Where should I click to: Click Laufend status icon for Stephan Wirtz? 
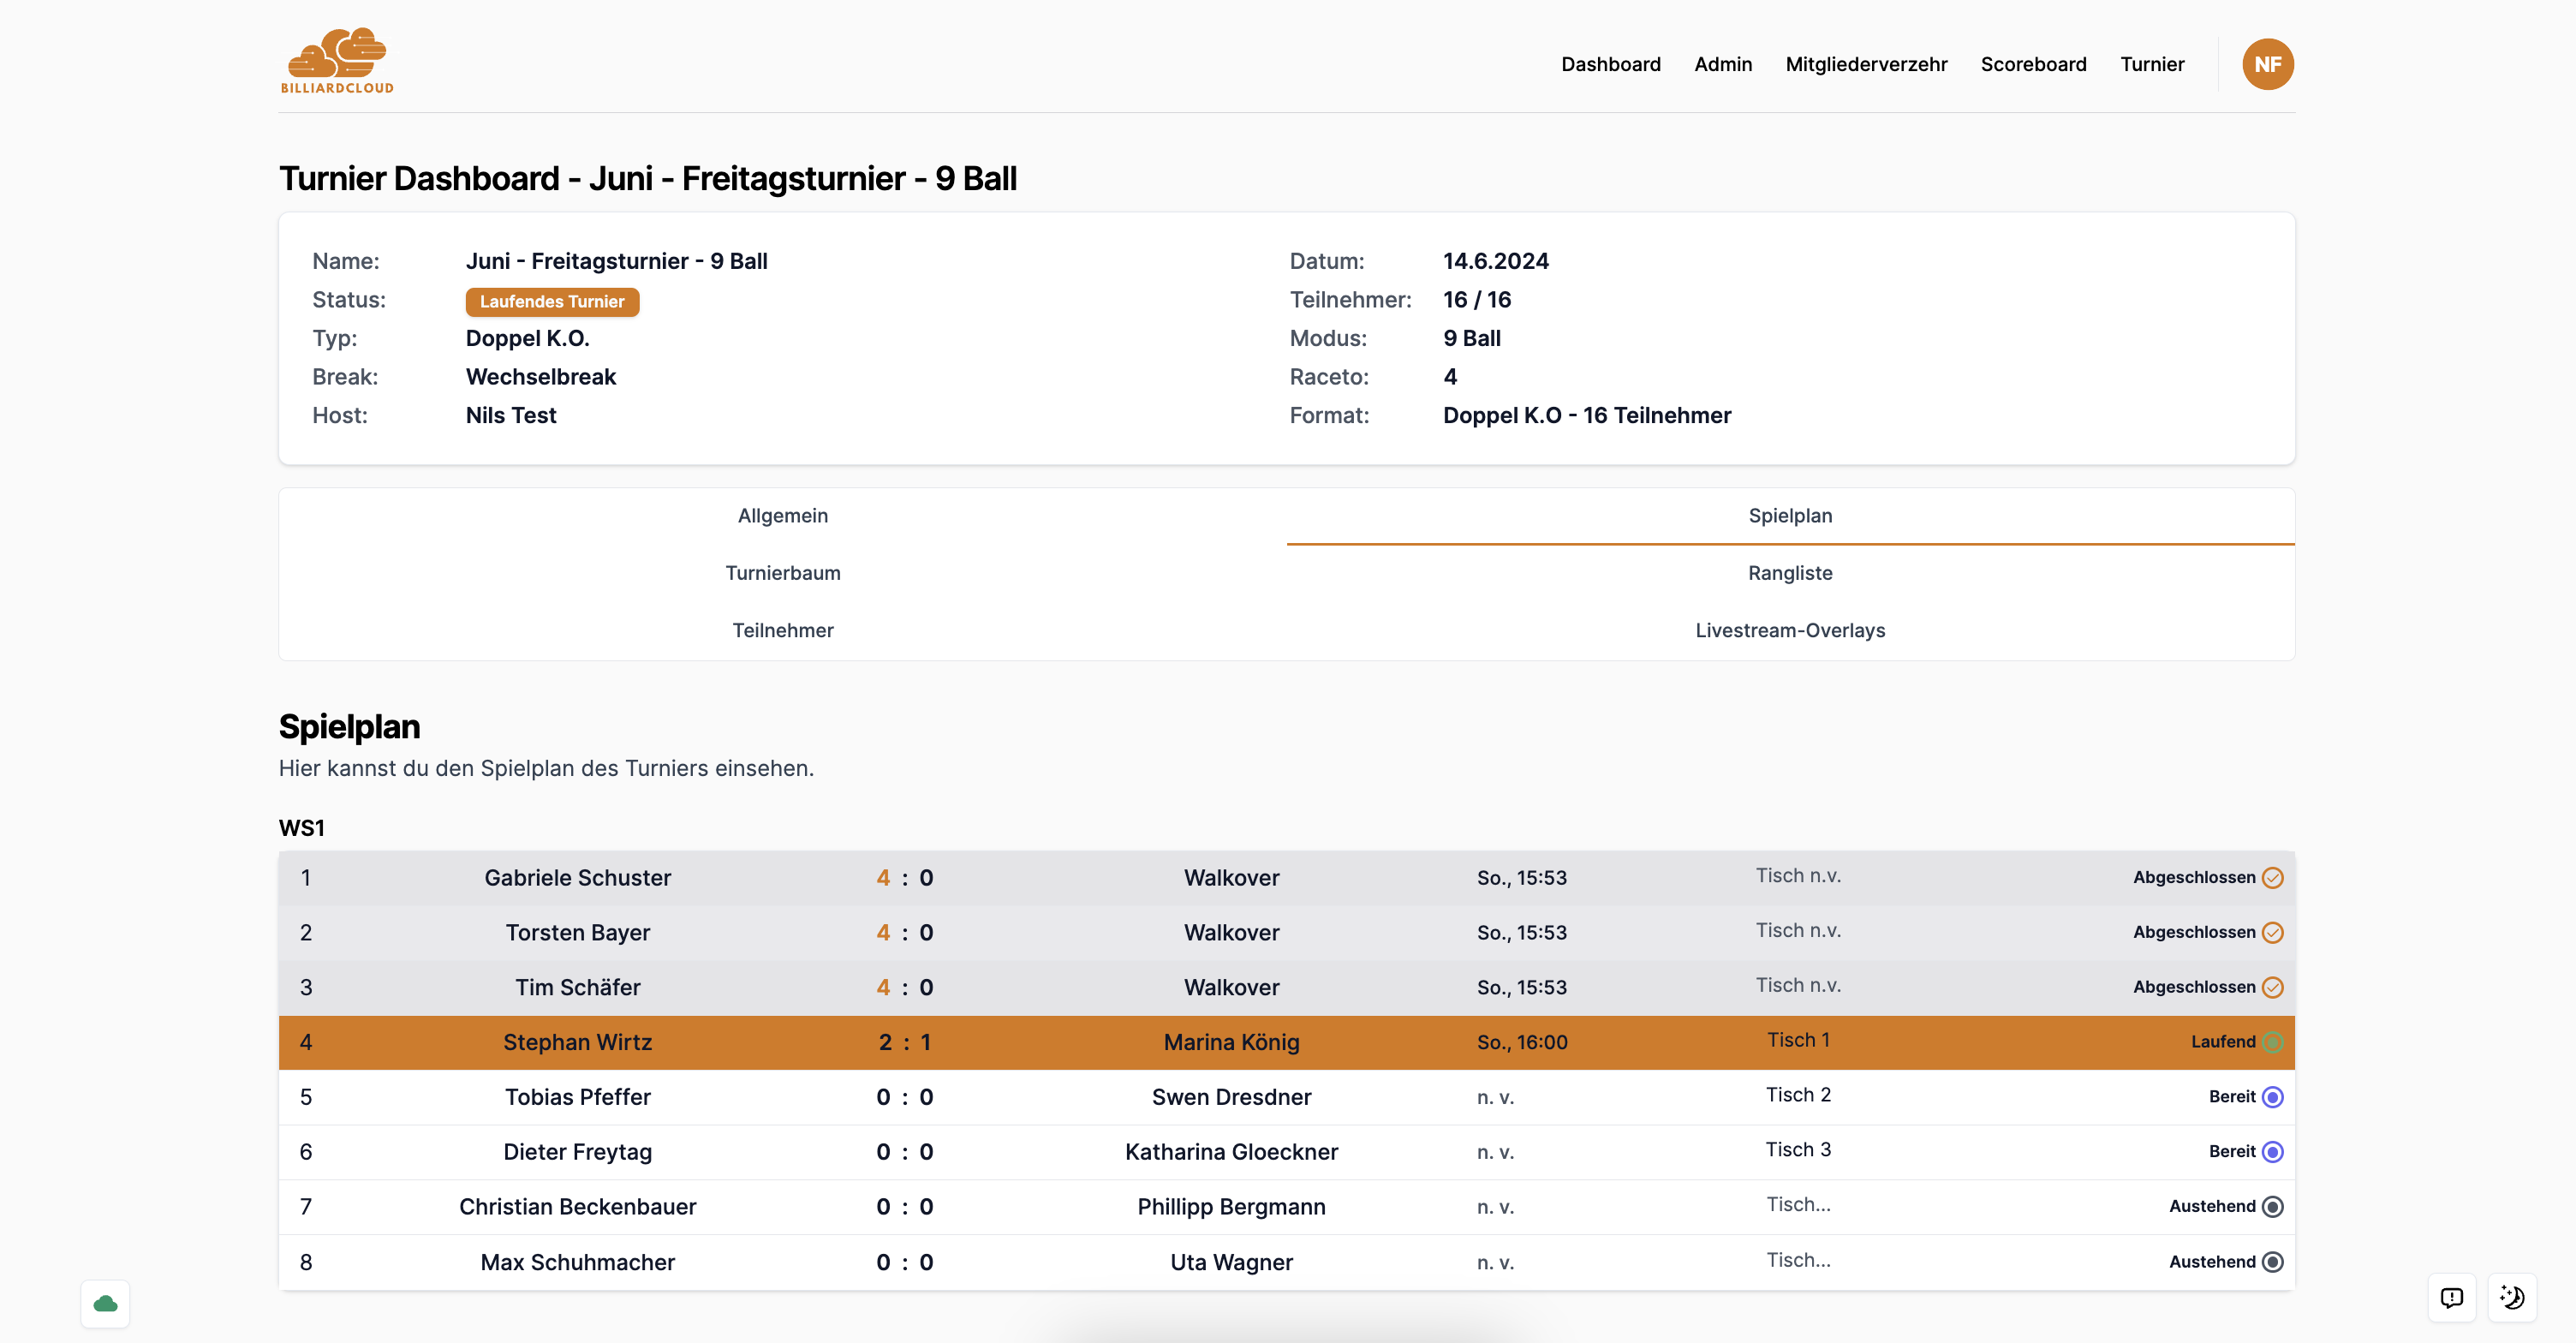[2272, 1042]
